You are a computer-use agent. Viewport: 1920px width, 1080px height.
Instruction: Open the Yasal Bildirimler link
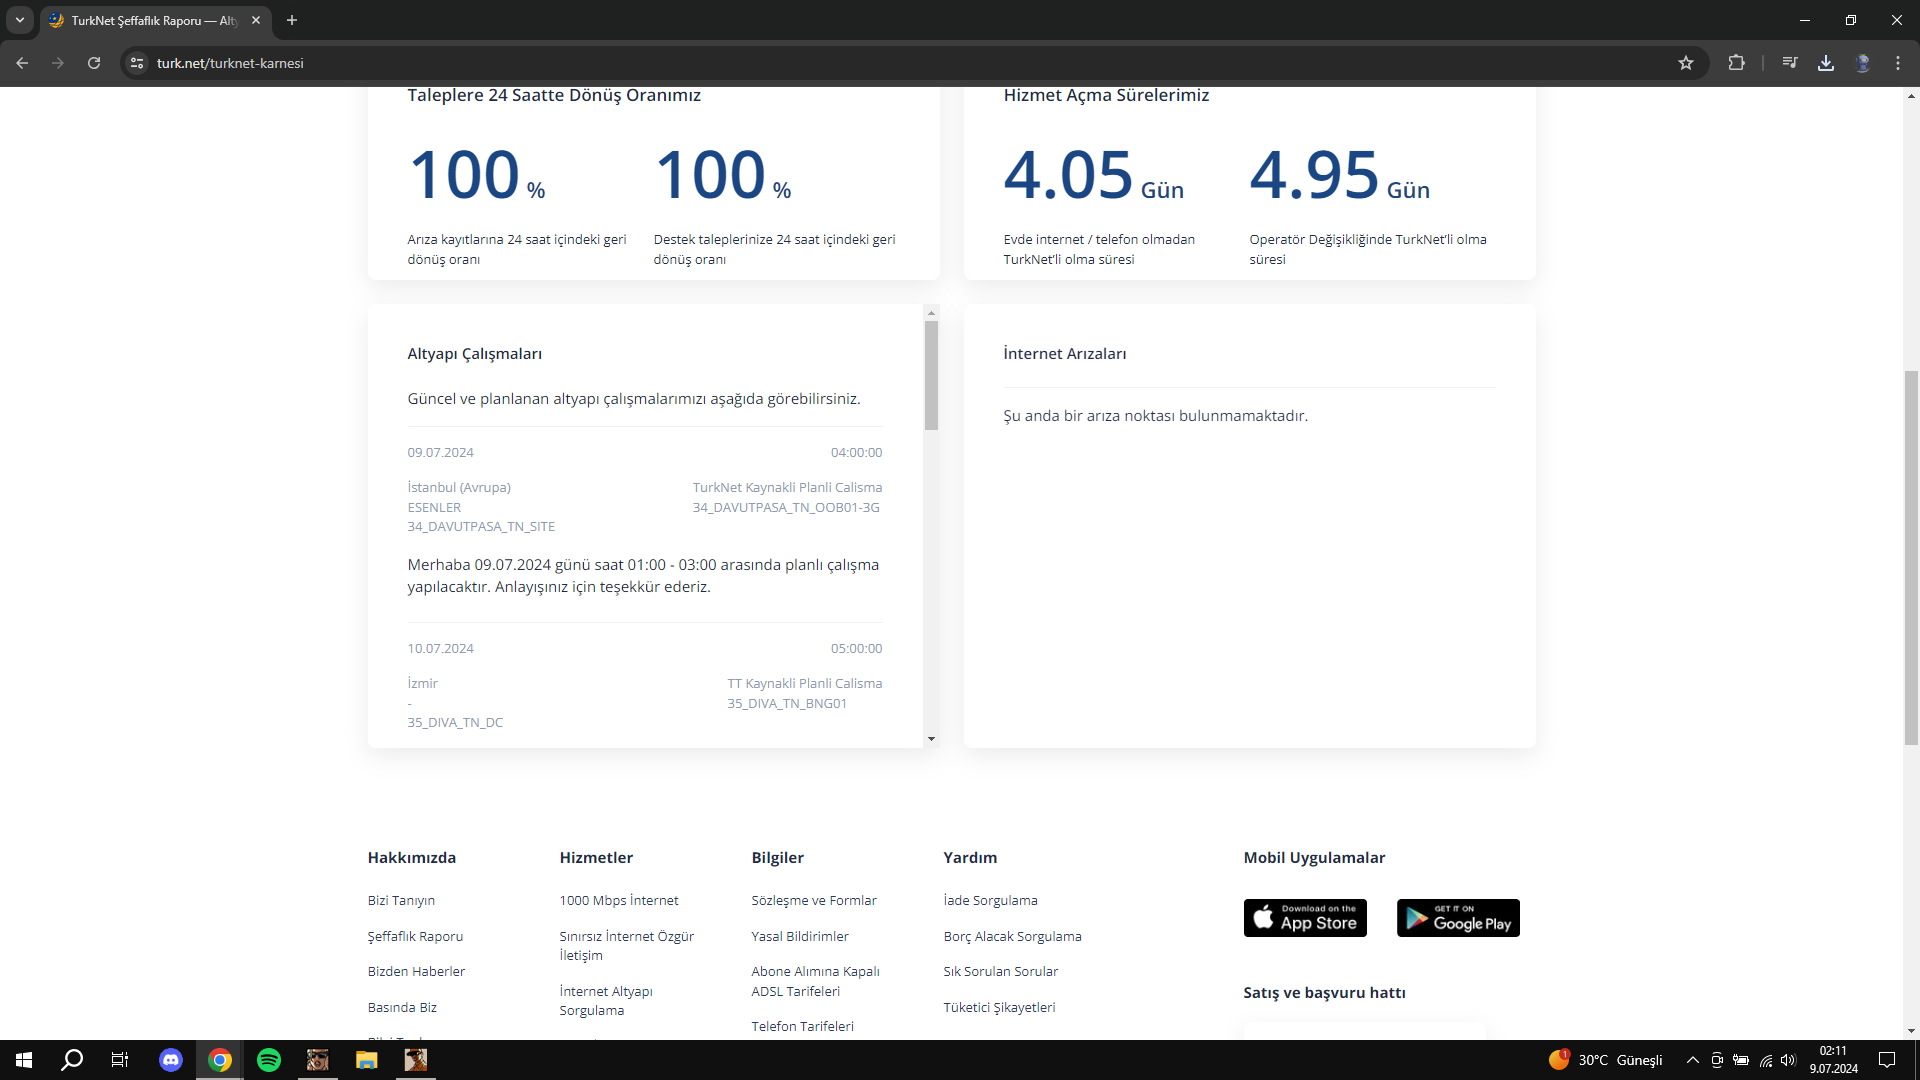click(800, 936)
